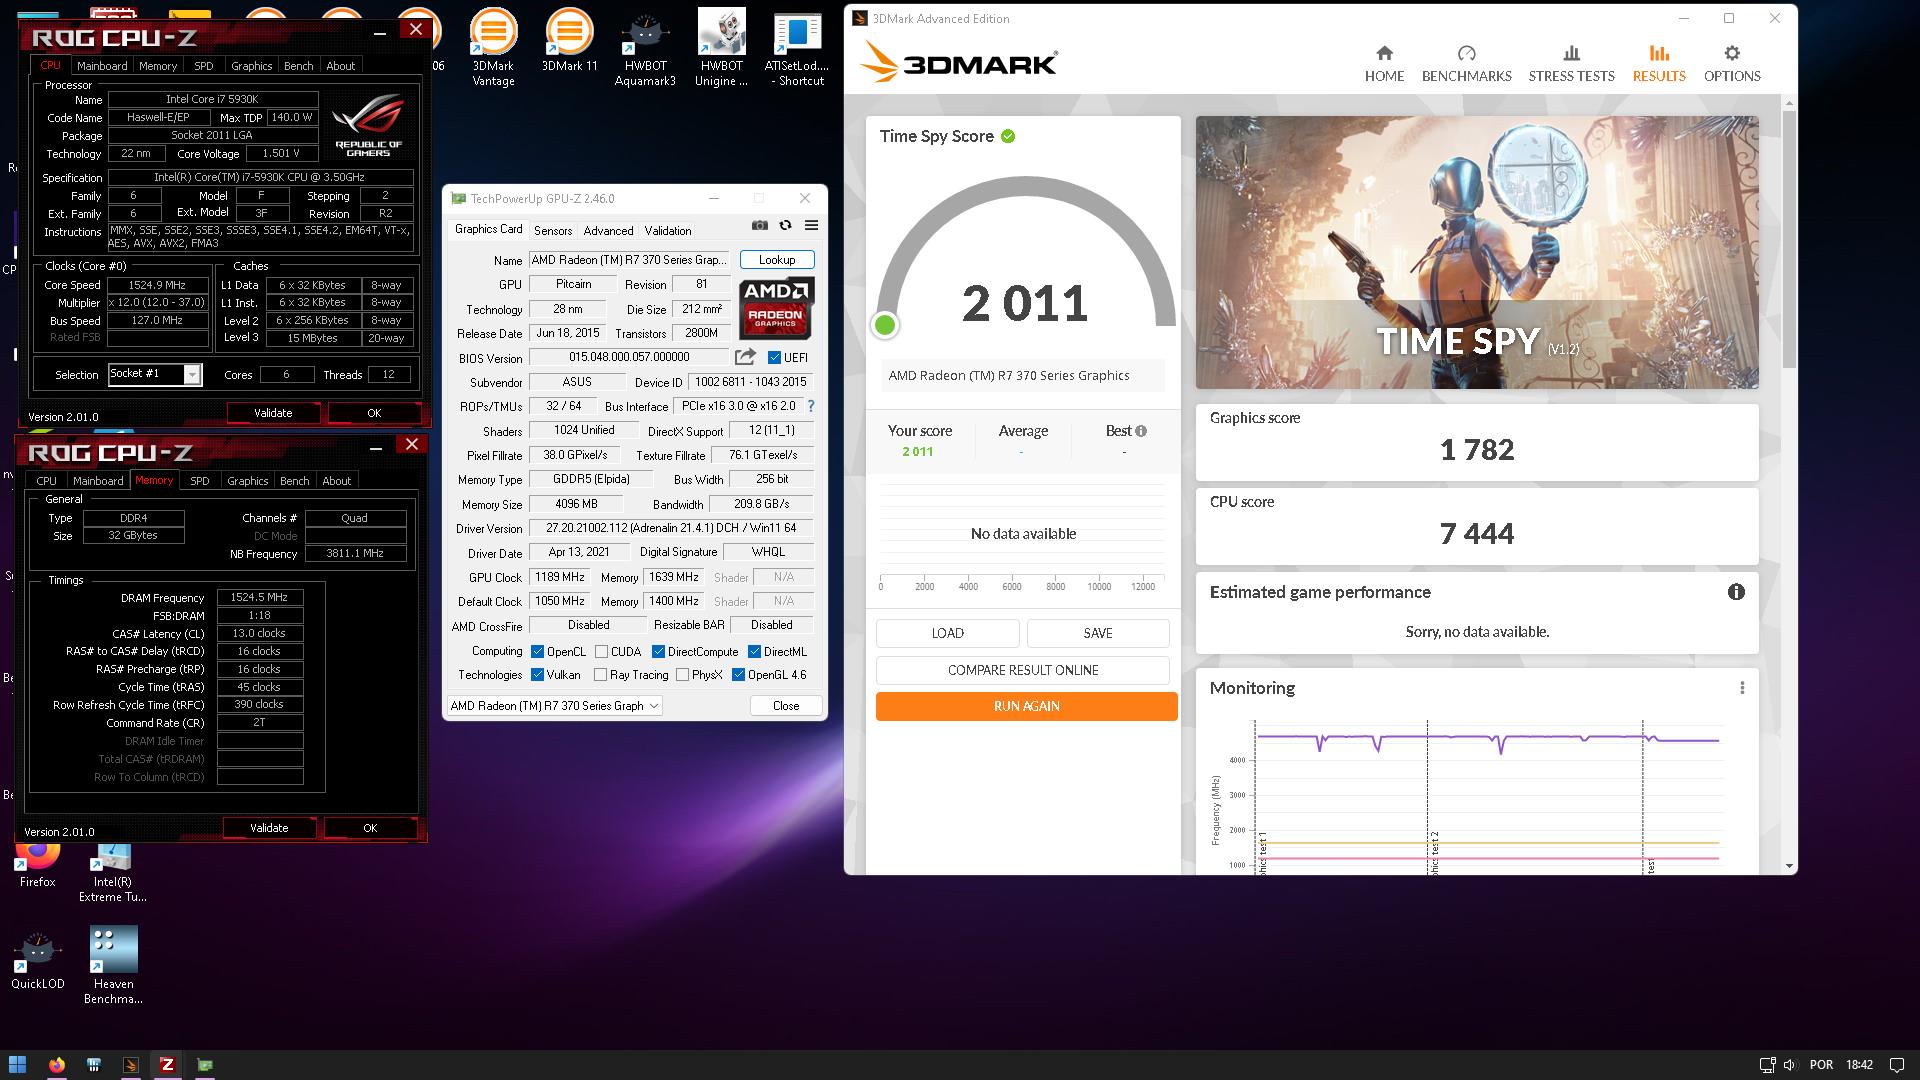Click the GPU-Z BIOS Version field
The height and width of the screenshot is (1080, 1920).
coord(629,357)
